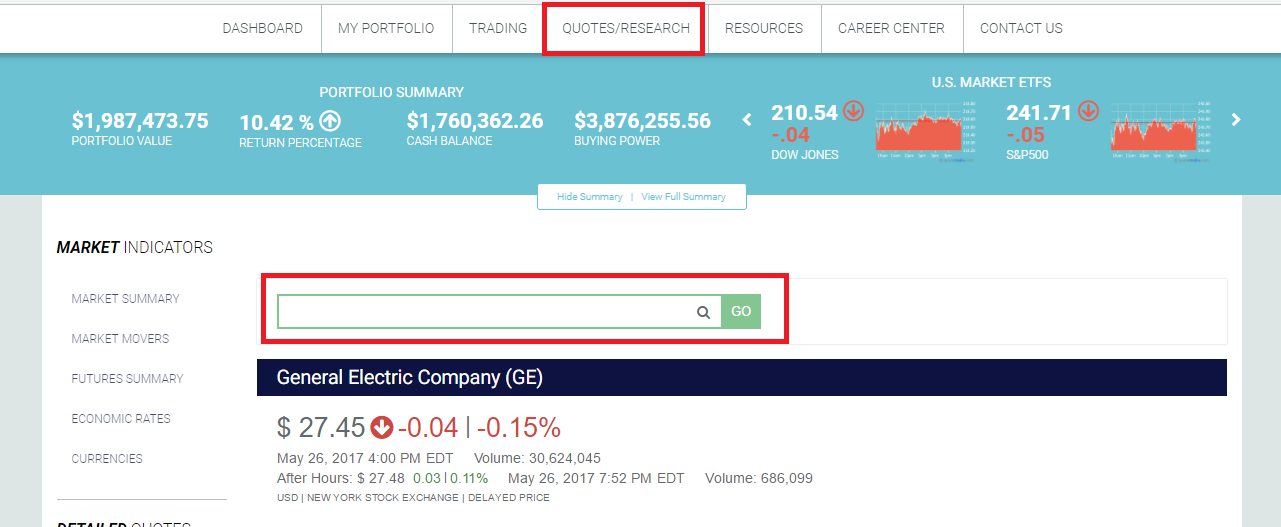Click the Portfolio Summary heading
The height and width of the screenshot is (527, 1281).
coord(392,92)
